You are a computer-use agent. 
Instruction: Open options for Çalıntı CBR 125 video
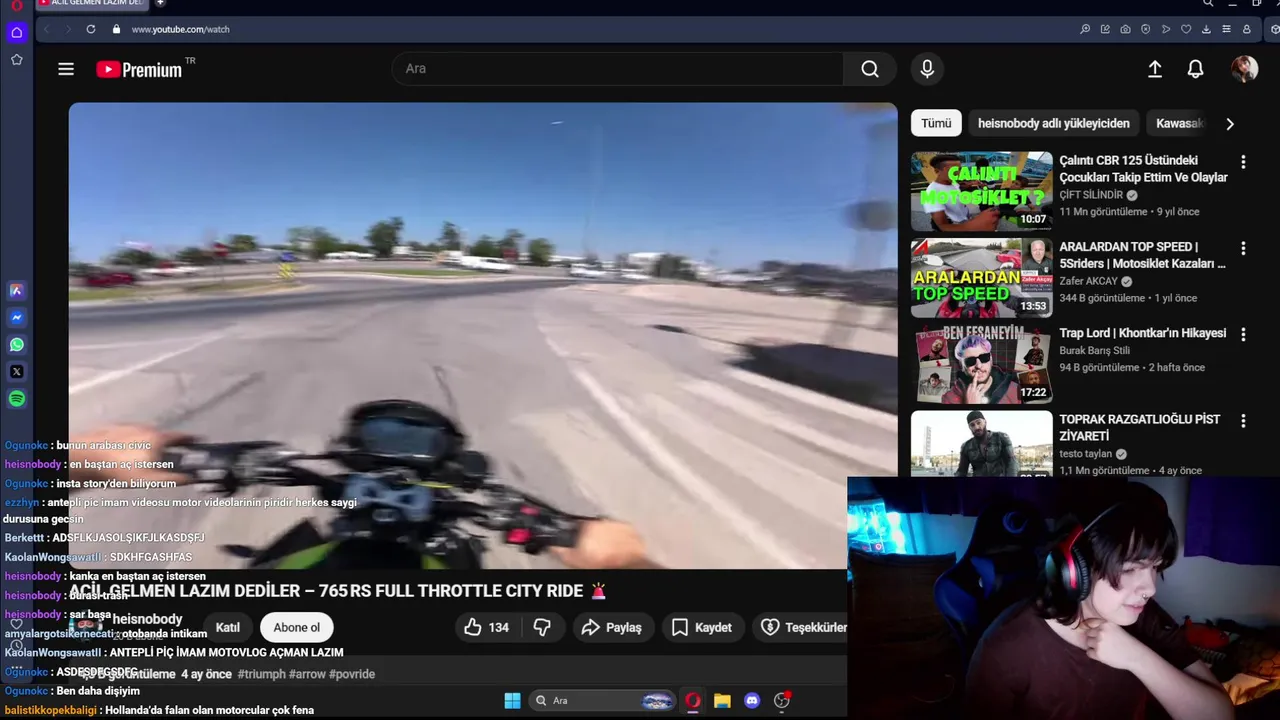1243,161
